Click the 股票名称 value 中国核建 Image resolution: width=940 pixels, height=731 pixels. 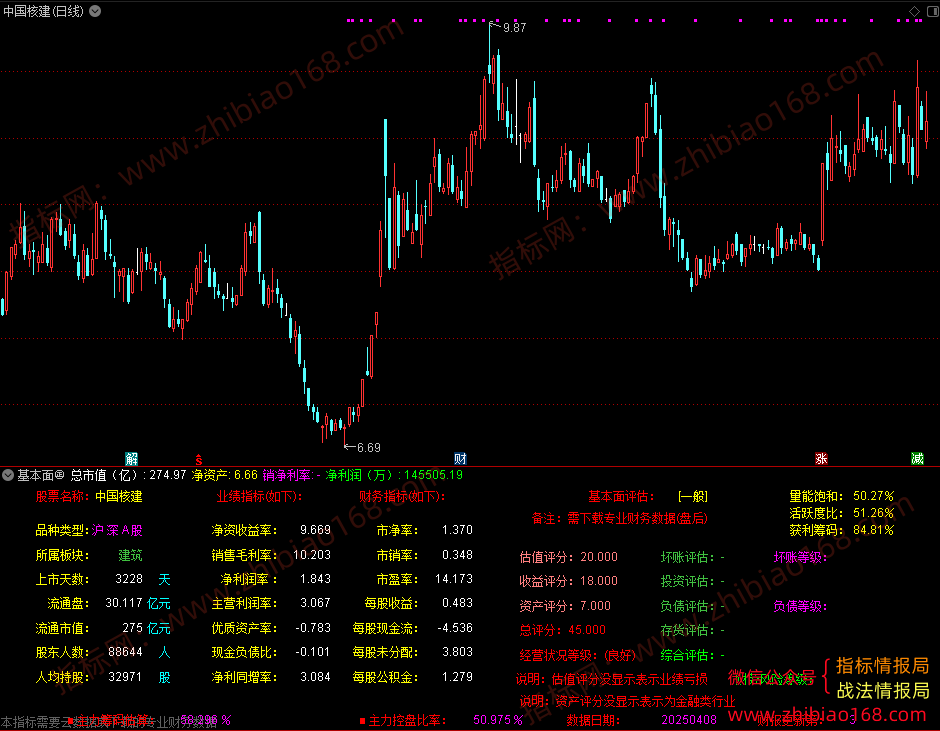point(119,497)
